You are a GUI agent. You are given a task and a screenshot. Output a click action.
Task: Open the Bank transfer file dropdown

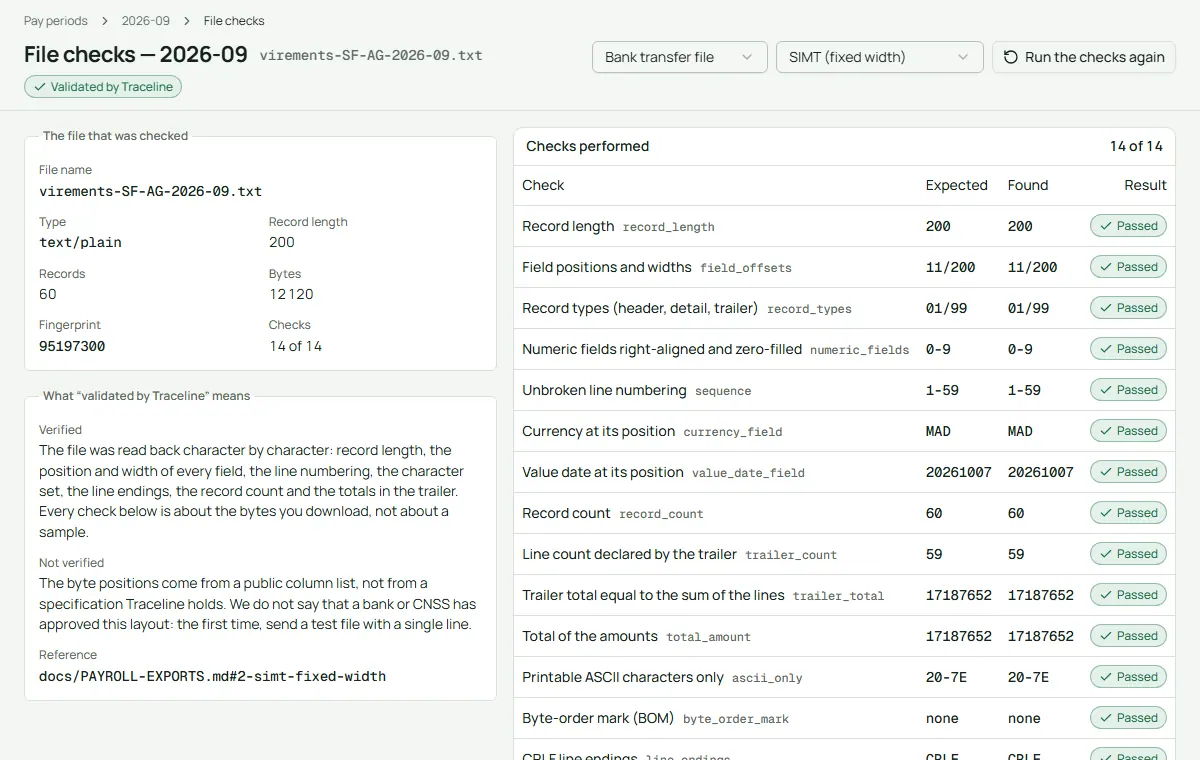tap(680, 57)
